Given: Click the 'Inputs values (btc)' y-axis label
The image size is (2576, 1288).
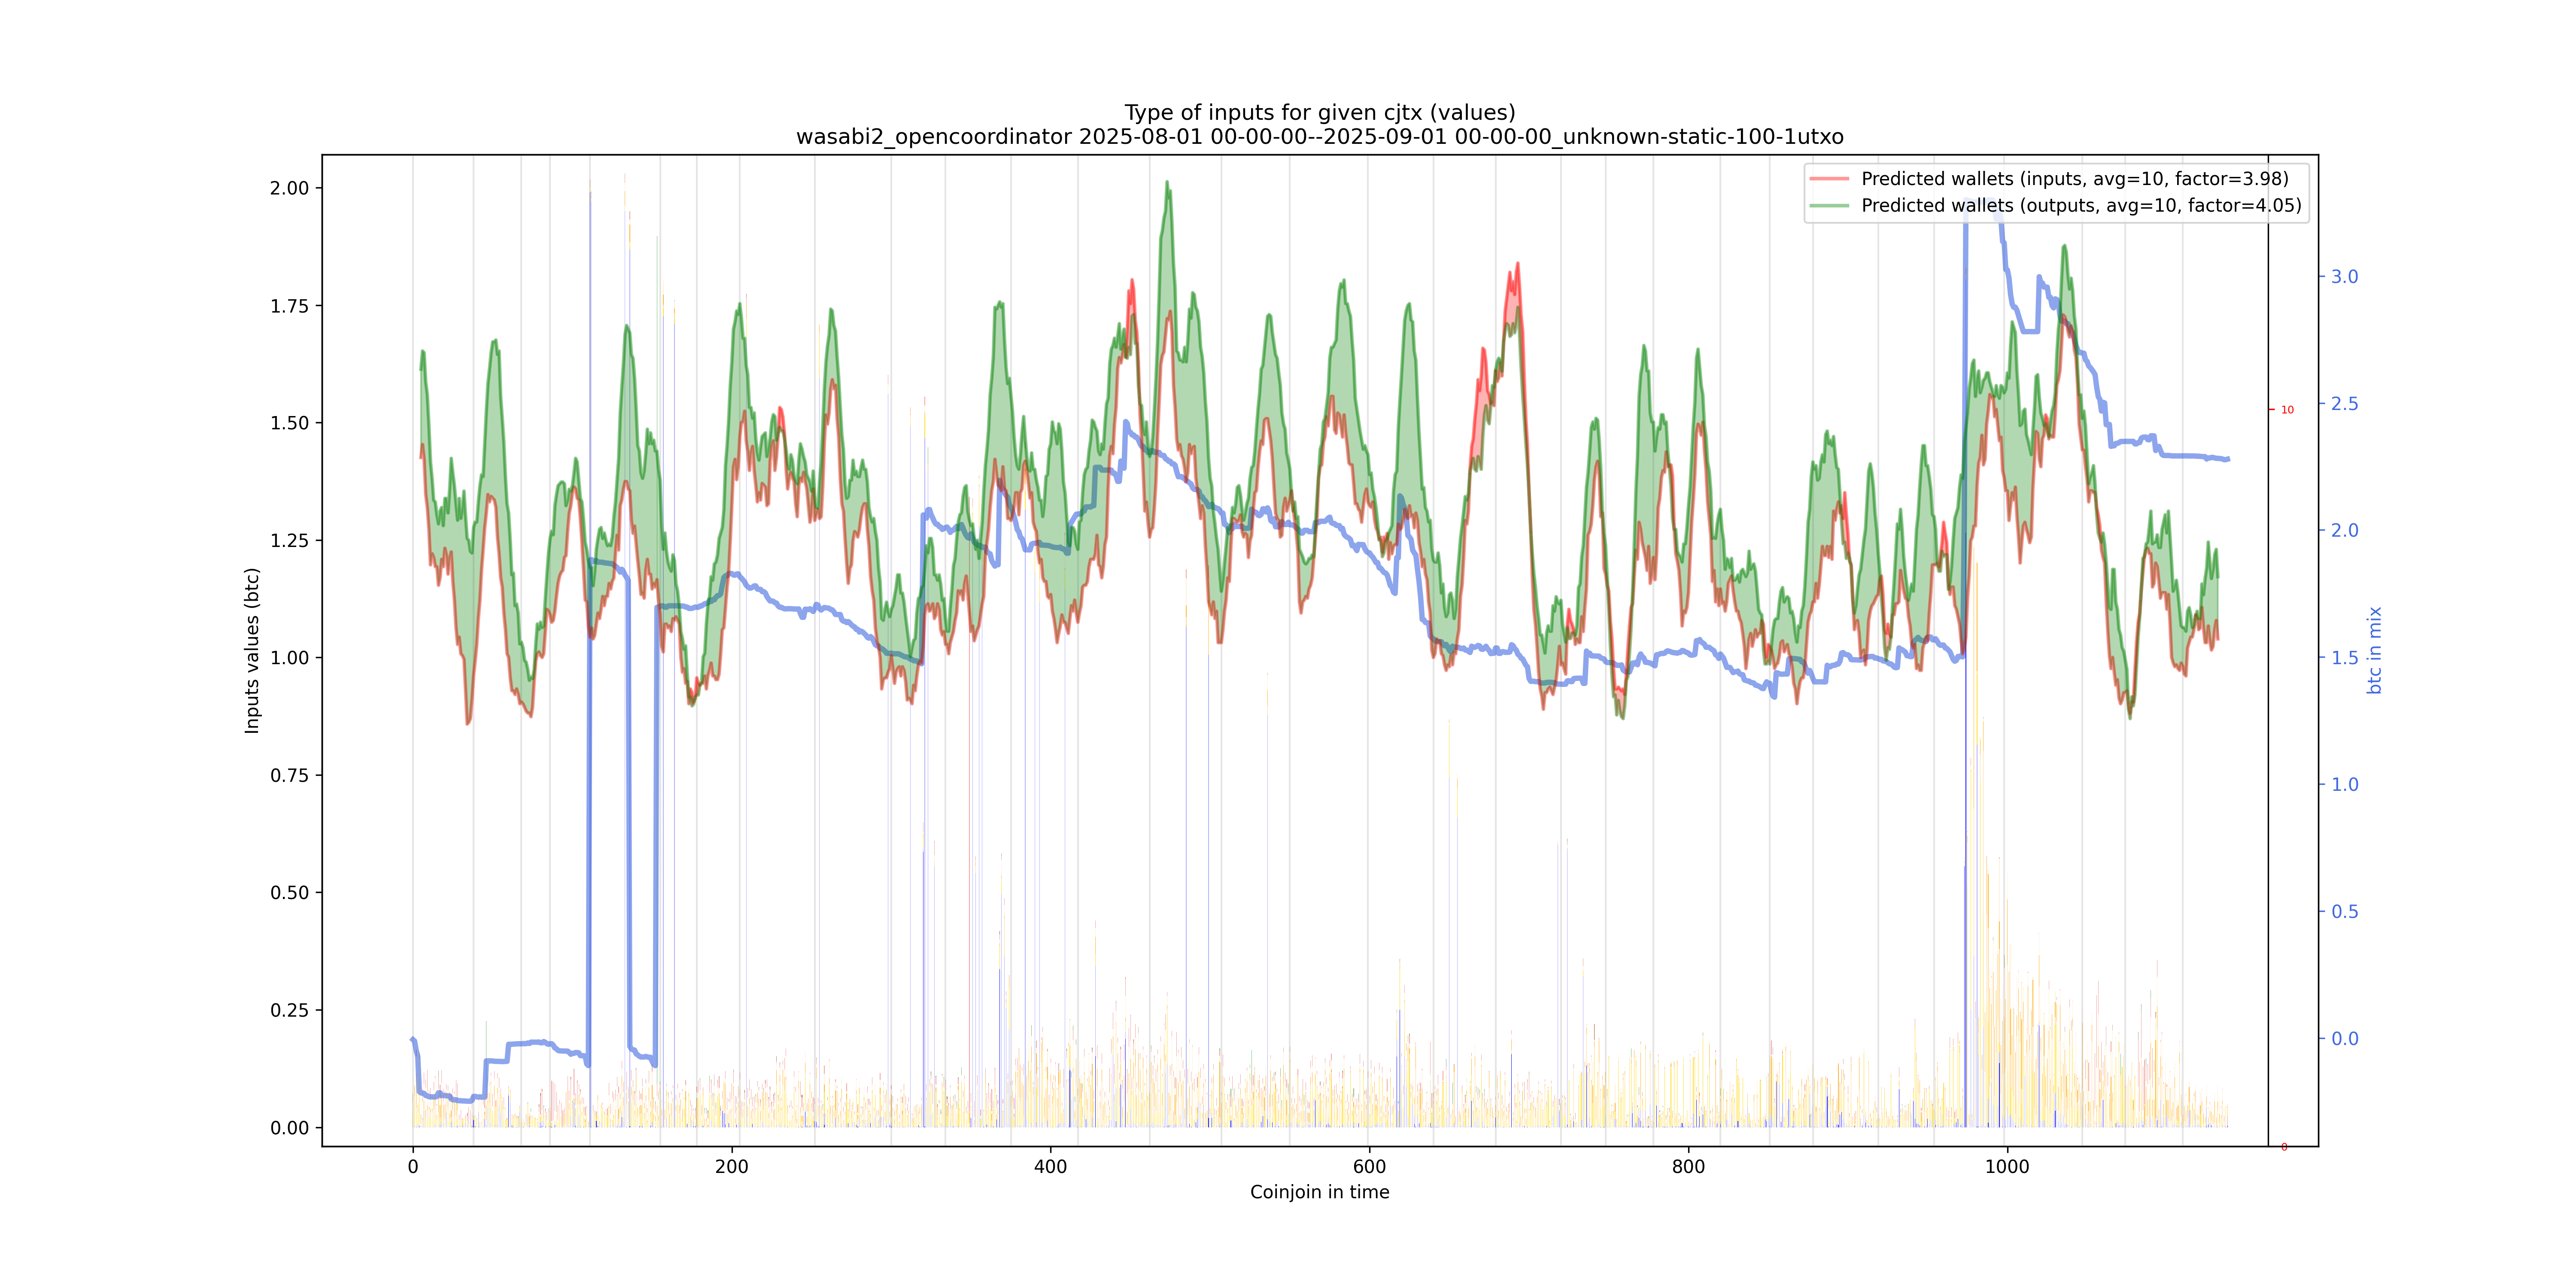Looking at the screenshot, I should 252,651.
